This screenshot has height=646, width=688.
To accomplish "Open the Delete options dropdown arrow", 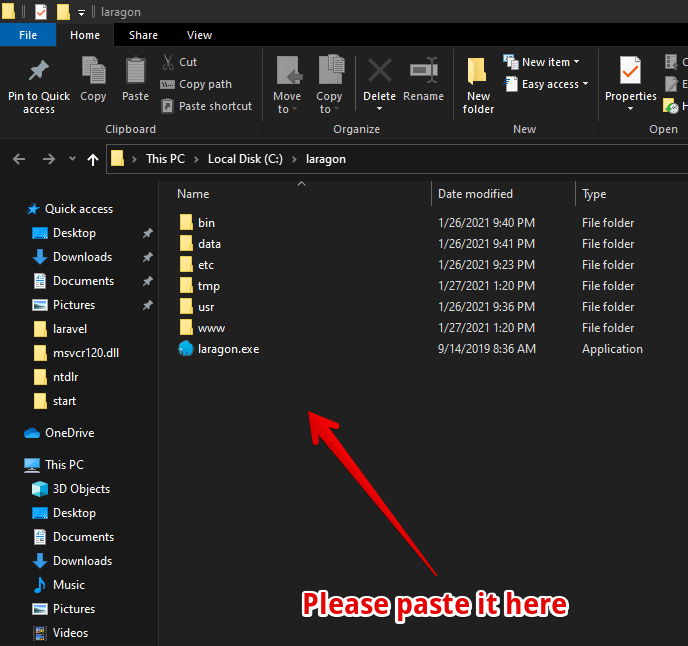I will (380, 108).
